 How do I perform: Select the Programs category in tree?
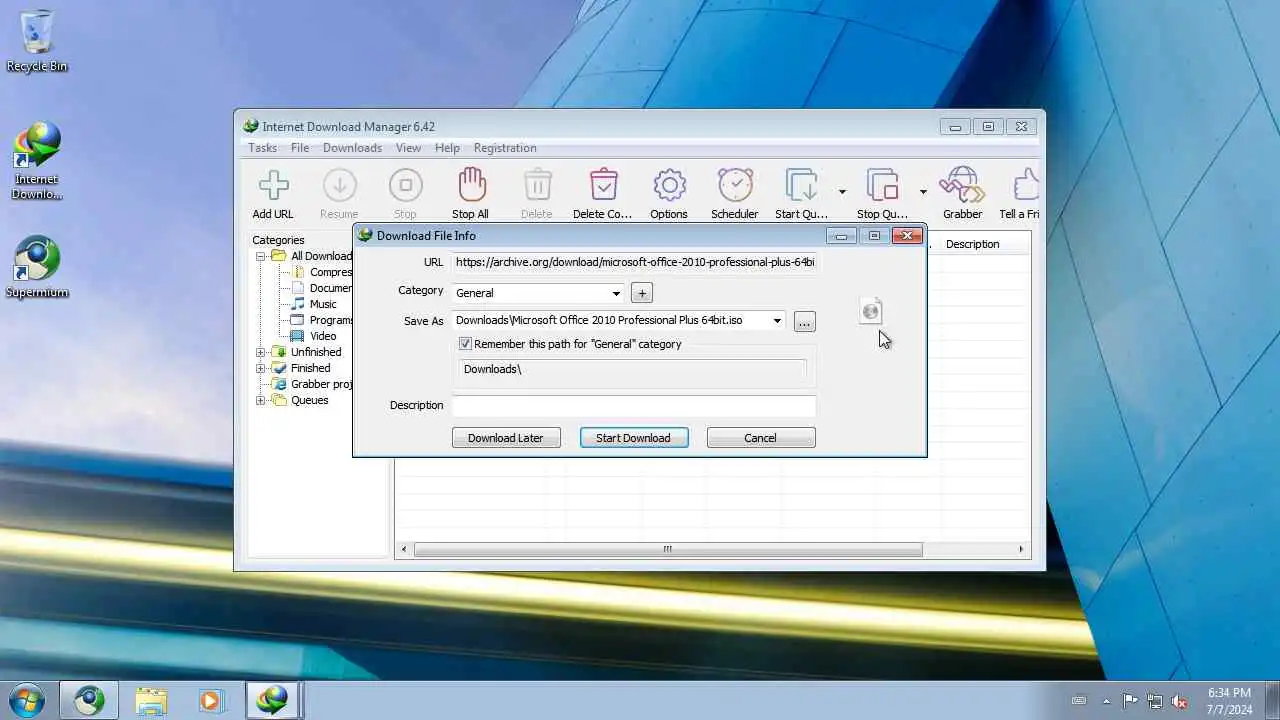[331, 320]
